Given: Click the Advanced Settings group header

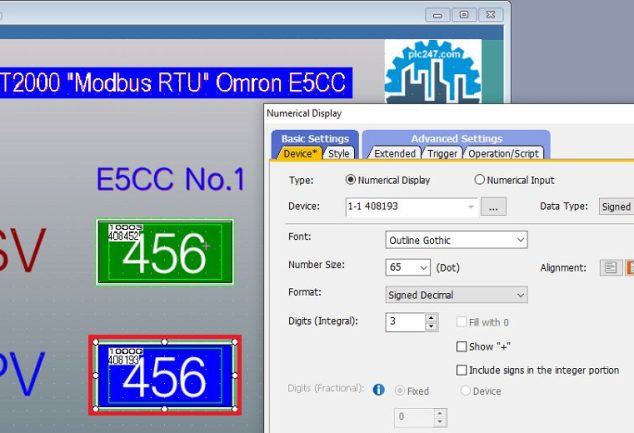Looking at the screenshot, I should [456, 139].
